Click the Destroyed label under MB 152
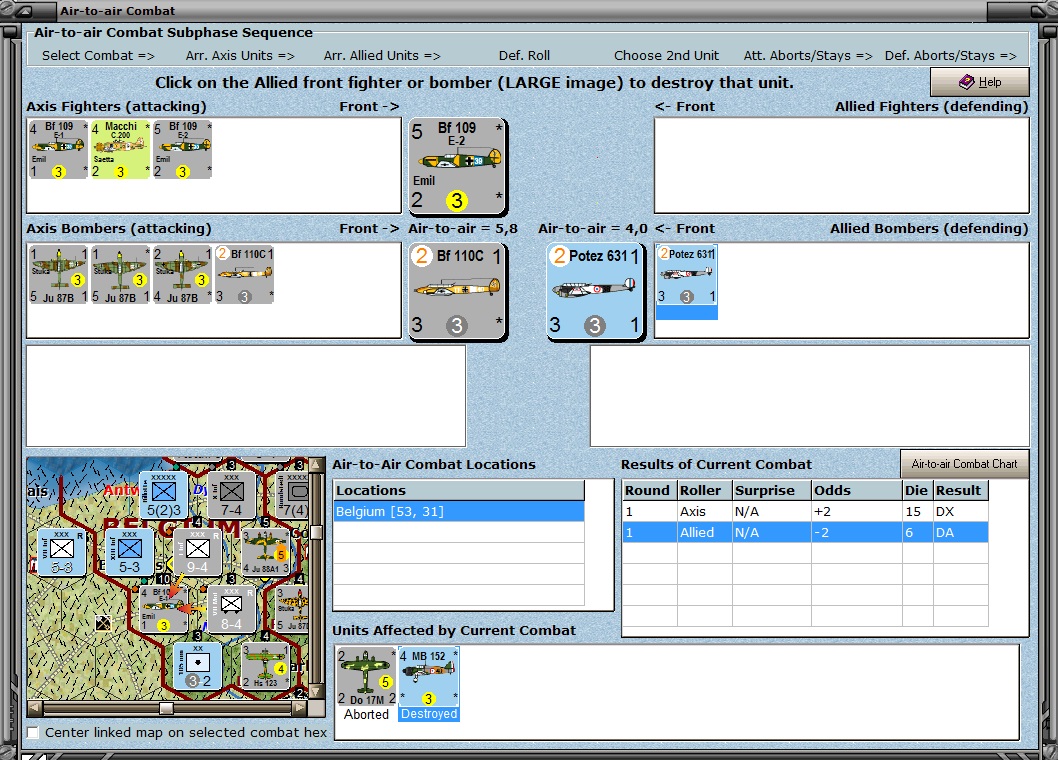This screenshot has height=760, width=1058. (x=429, y=714)
